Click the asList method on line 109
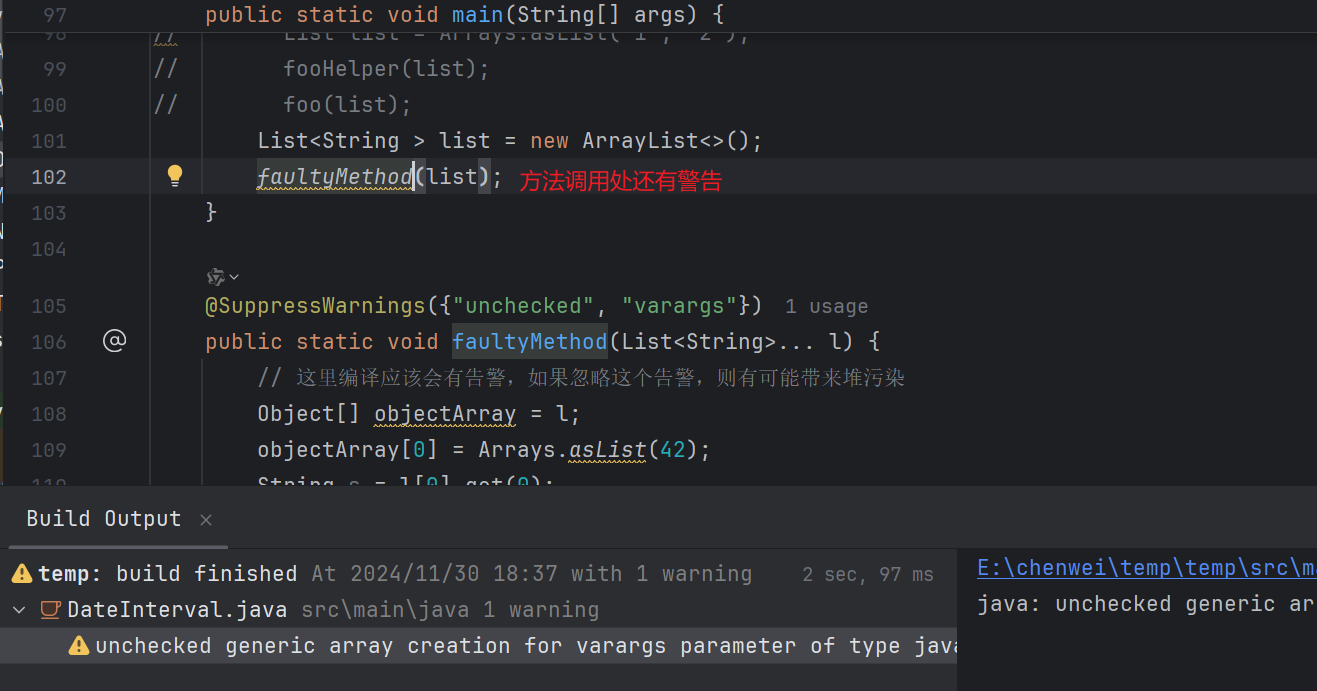Screen dimensions: 1317x691 (x=607, y=450)
